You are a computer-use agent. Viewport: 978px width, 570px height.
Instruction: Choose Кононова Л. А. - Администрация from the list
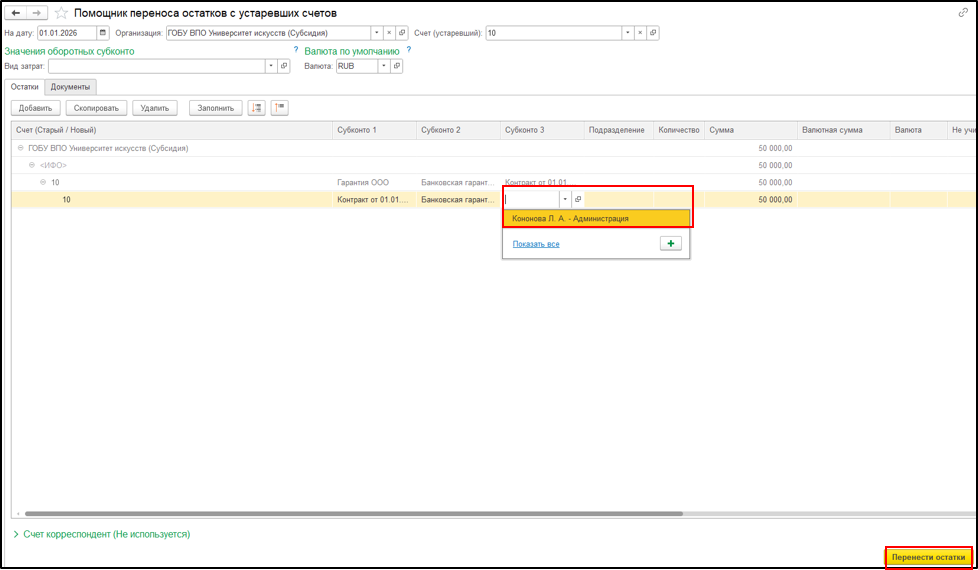(596, 219)
